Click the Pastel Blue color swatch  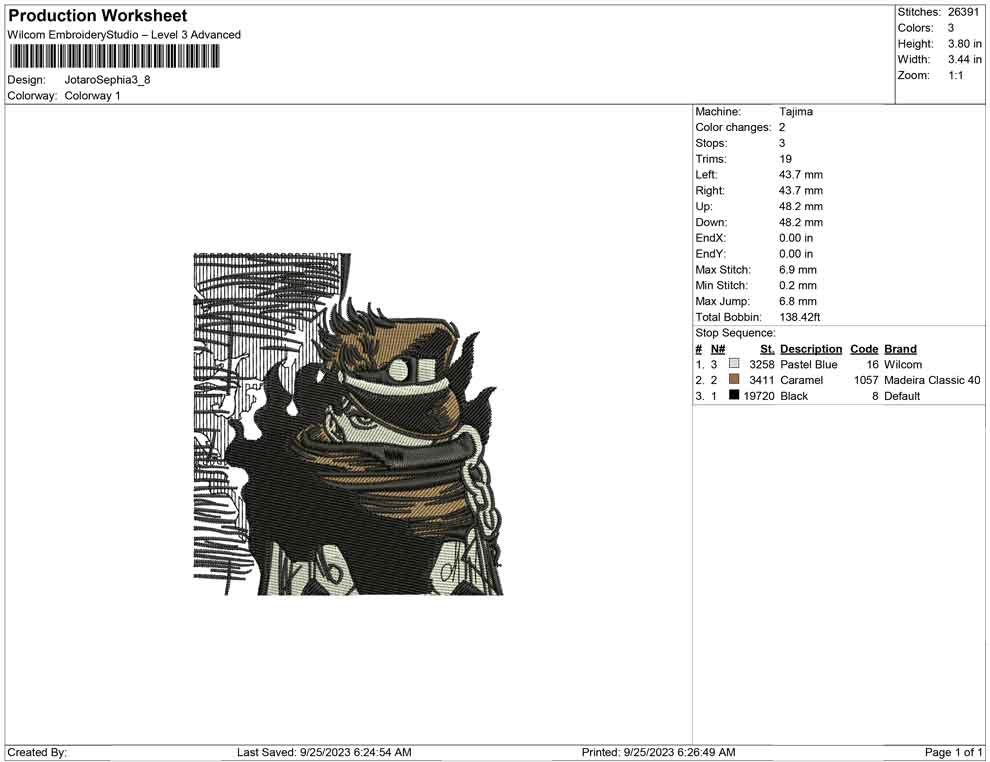coord(734,364)
